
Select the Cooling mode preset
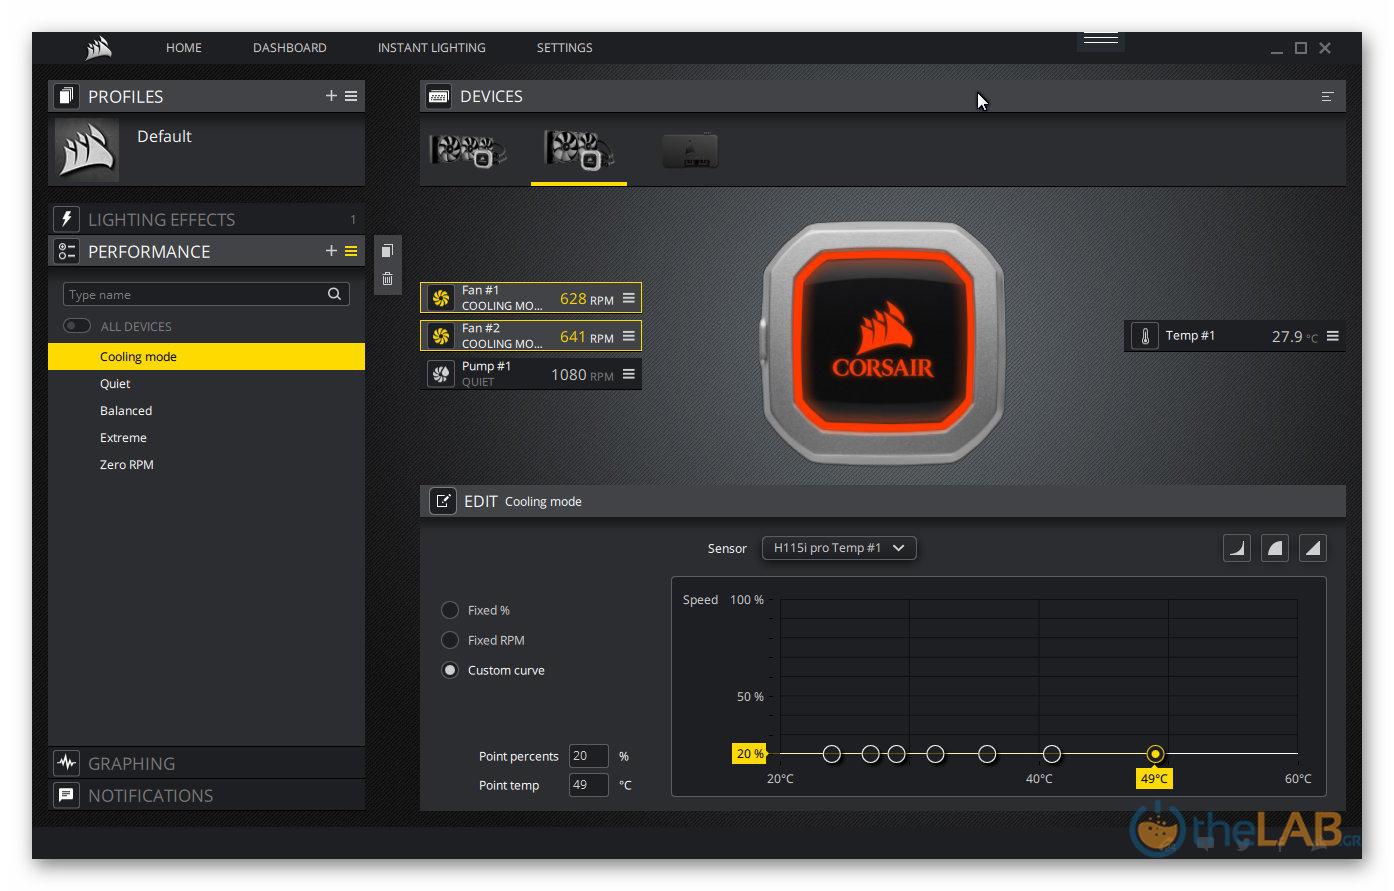click(x=206, y=356)
